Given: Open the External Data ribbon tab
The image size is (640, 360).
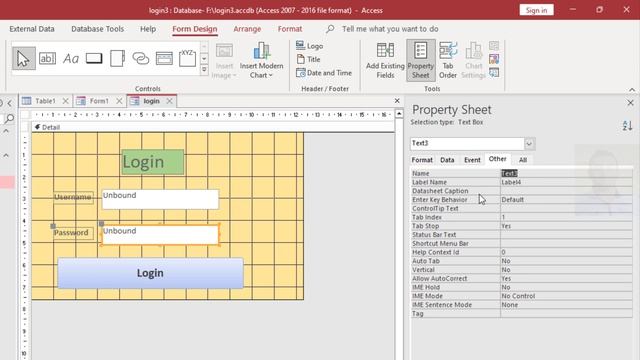Looking at the screenshot, I should tap(32, 29).
